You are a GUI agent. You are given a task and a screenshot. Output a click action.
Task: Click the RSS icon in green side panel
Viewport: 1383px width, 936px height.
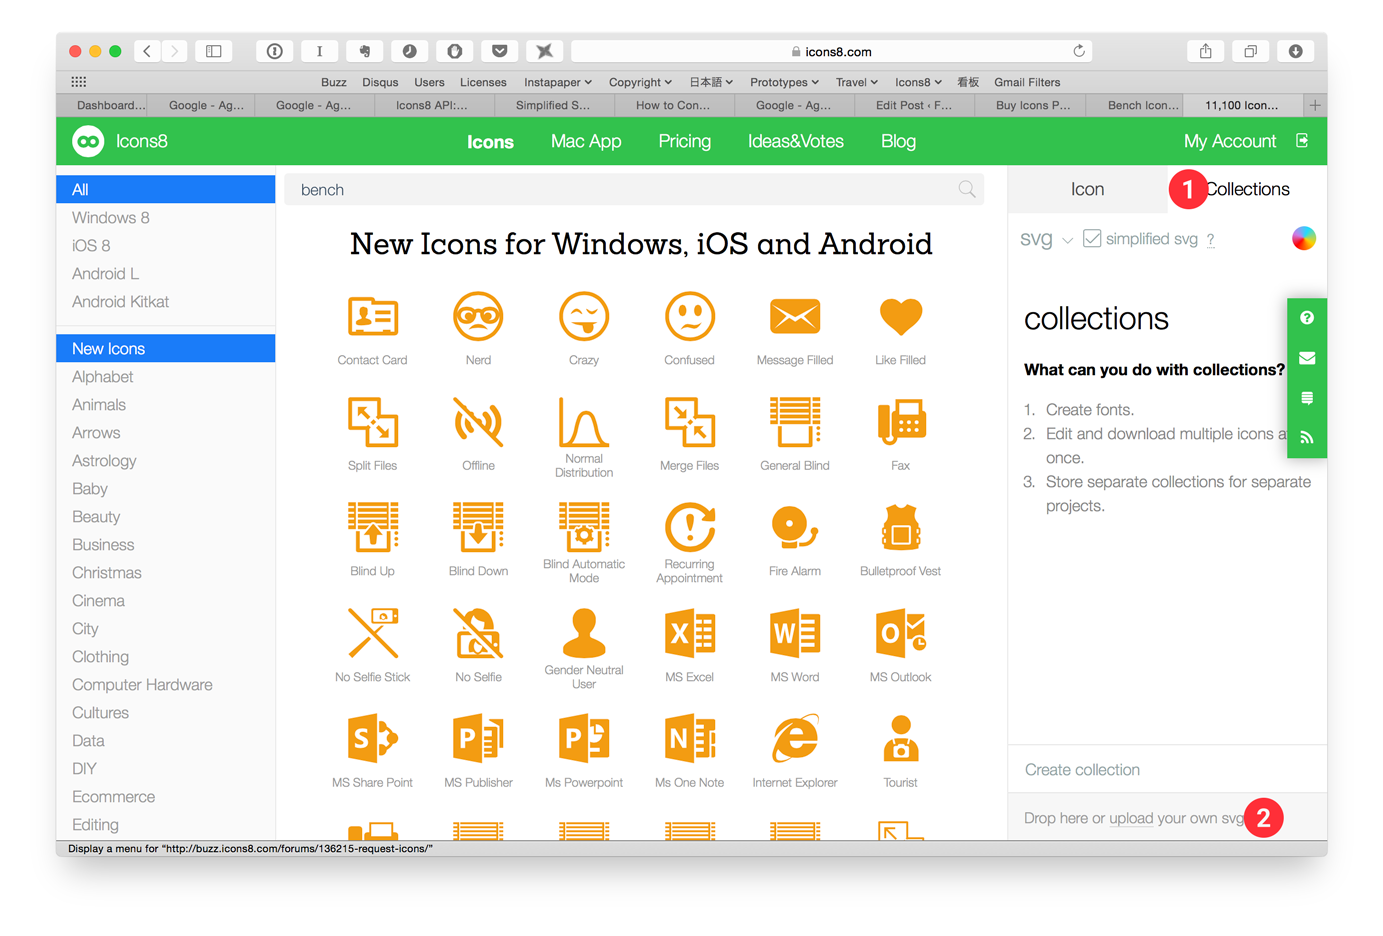click(1306, 437)
